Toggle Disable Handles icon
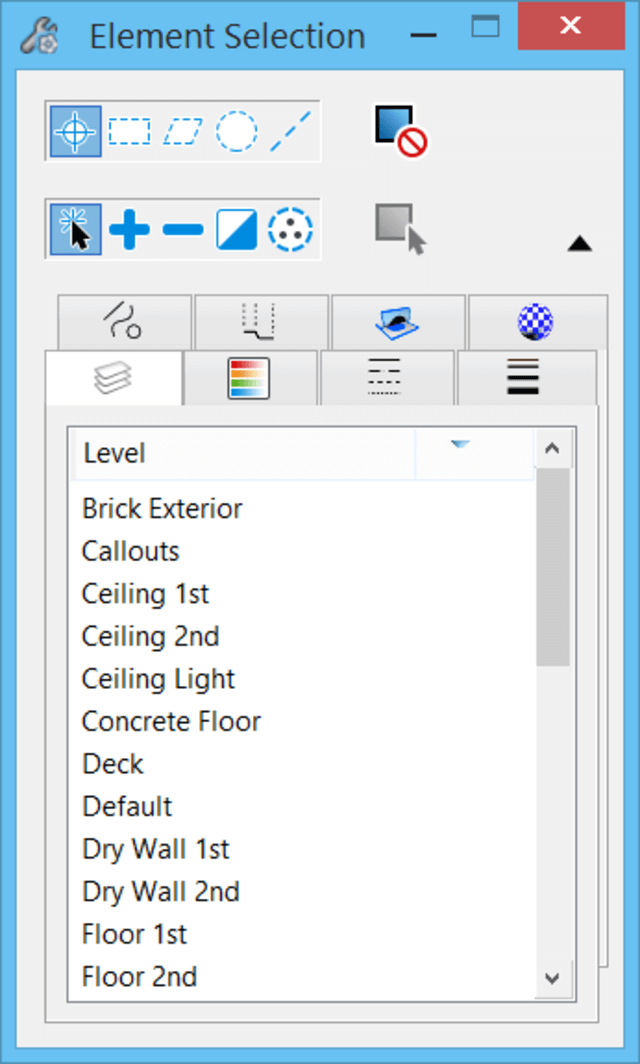Viewport: 640px width, 1064px height. coord(400,131)
